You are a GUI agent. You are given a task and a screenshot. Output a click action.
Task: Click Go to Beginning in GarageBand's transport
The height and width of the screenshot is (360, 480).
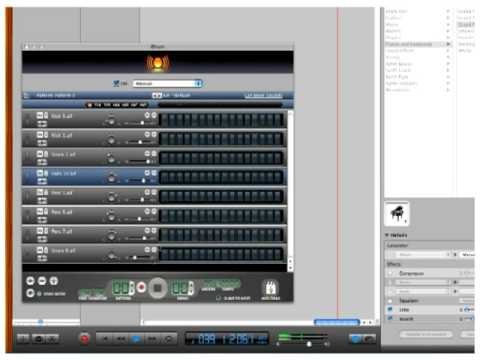click(105, 339)
